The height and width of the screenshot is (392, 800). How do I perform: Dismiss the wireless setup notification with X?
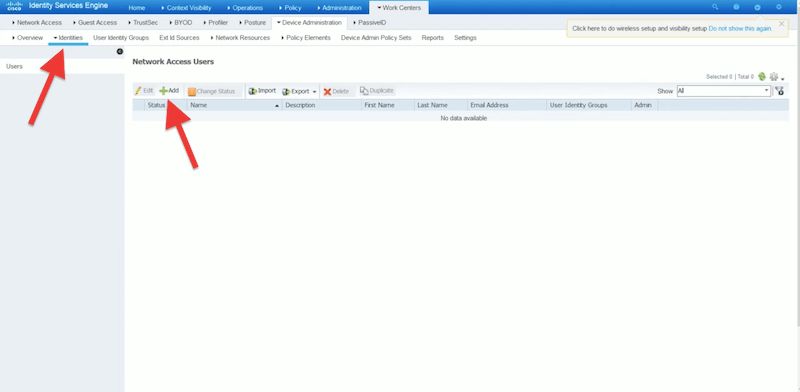782,23
